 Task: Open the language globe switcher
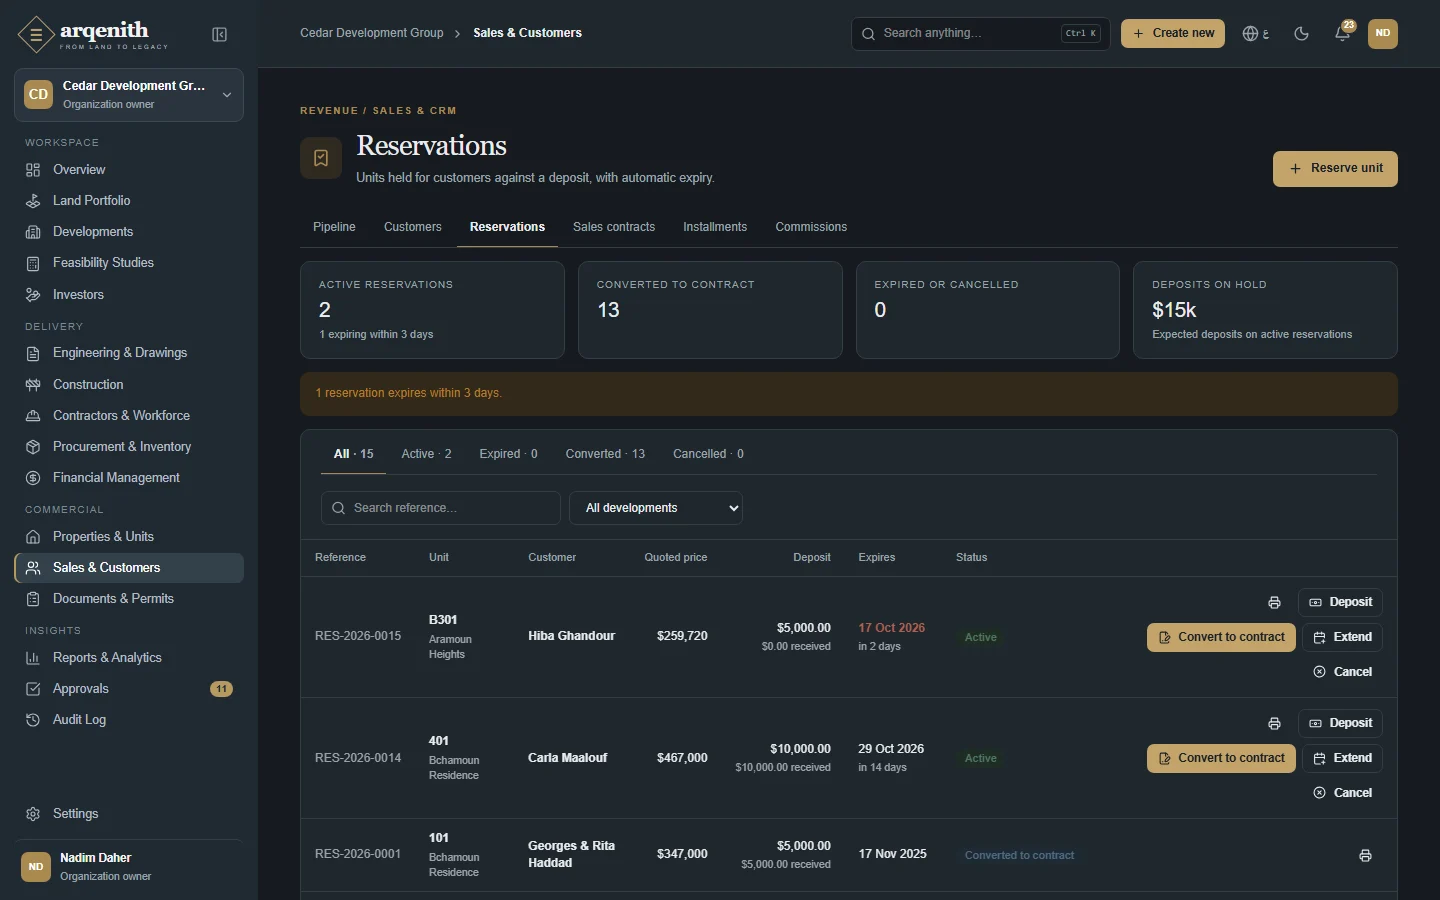[x=1255, y=34]
